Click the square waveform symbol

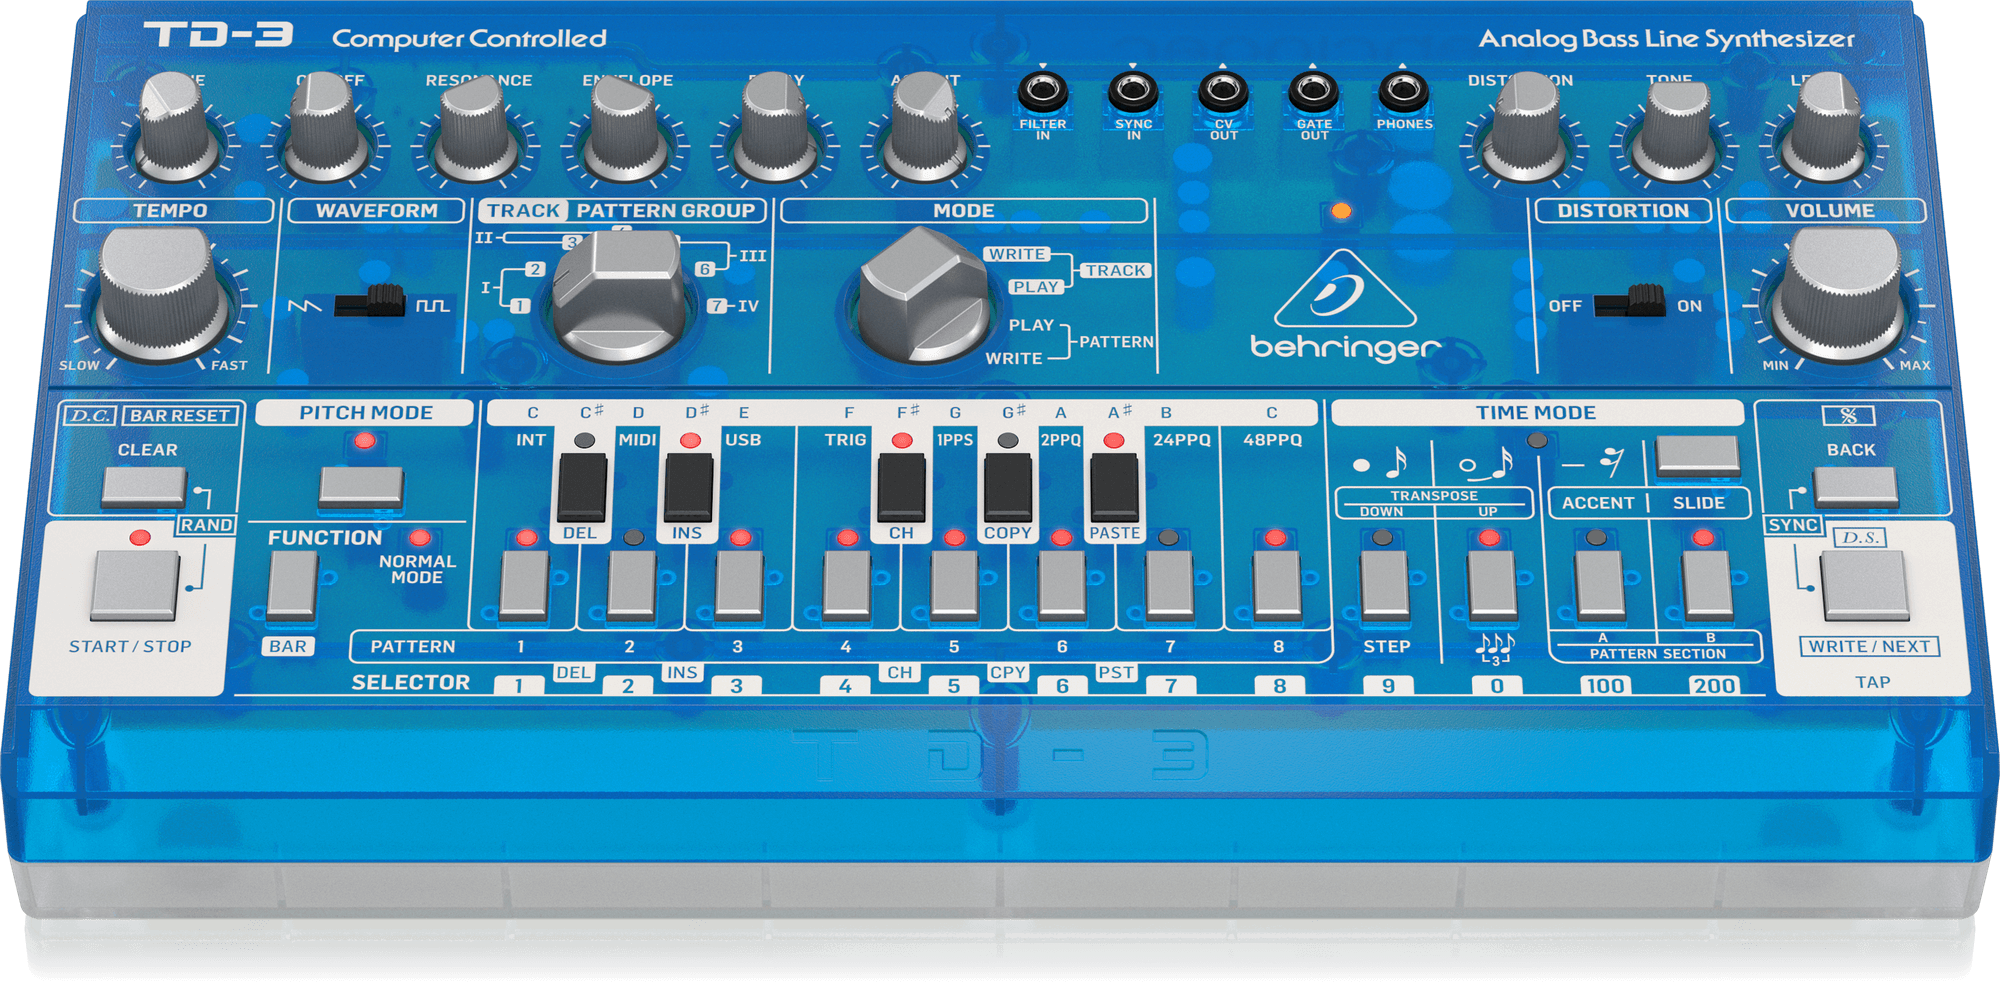432,305
